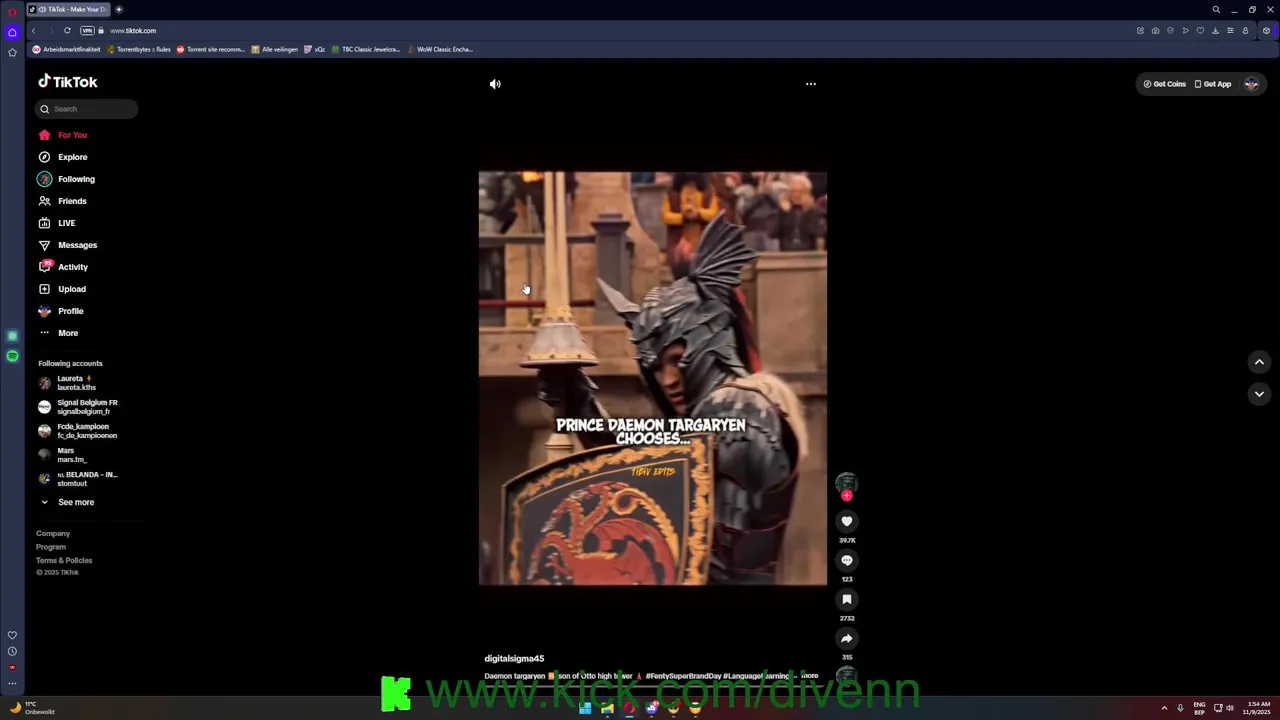Image resolution: width=1280 pixels, height=720 pixels.
Task: Open Opera sidebar bookmarks star
Action: pyautogui.click(x=12, y=52)
